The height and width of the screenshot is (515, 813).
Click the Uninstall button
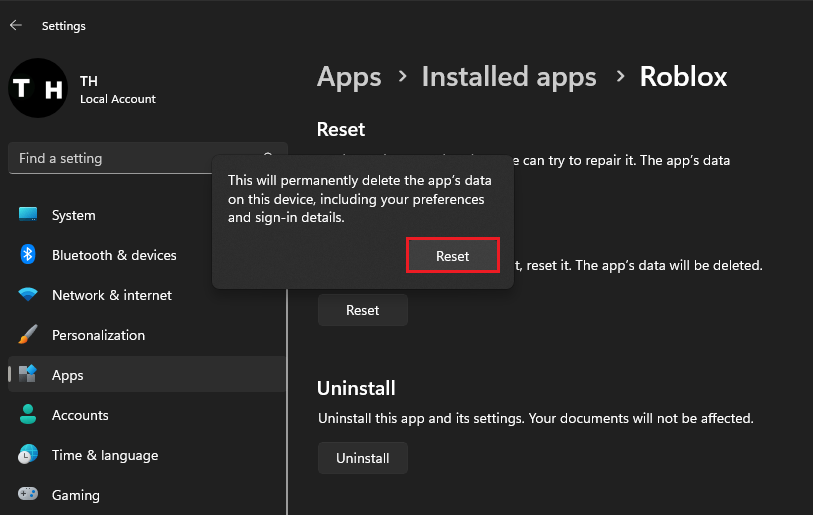click(362, 458)
